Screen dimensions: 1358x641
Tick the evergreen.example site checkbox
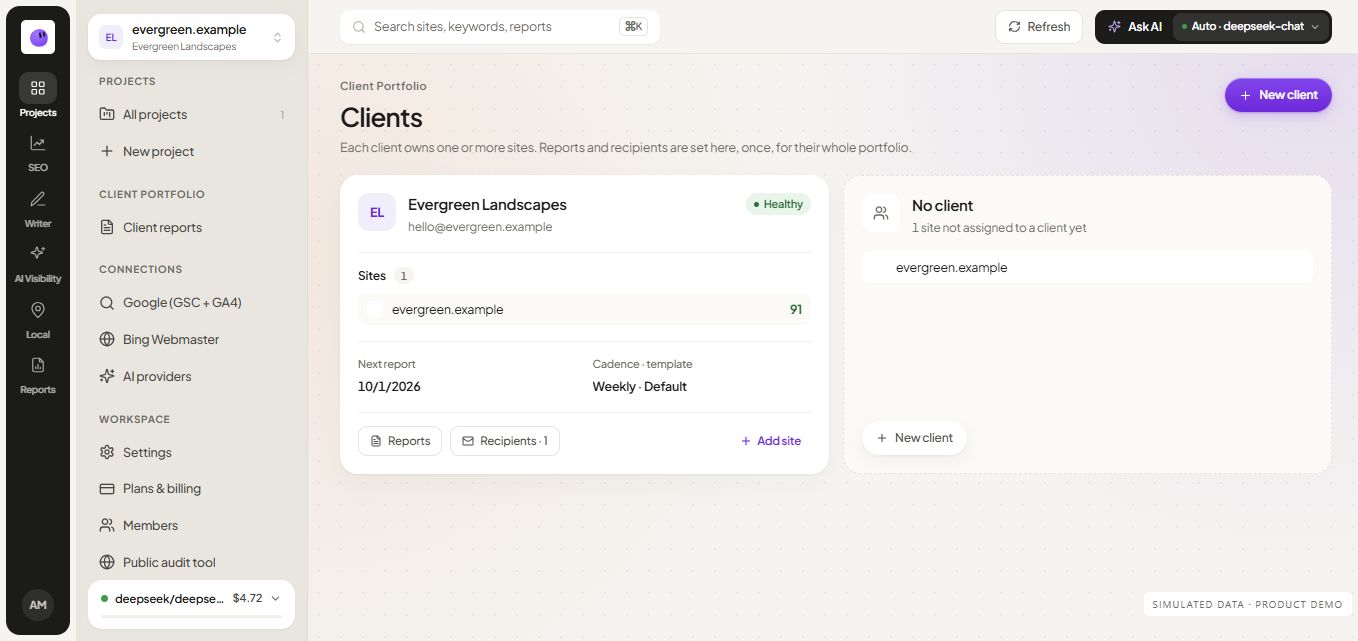coord(375,309)
